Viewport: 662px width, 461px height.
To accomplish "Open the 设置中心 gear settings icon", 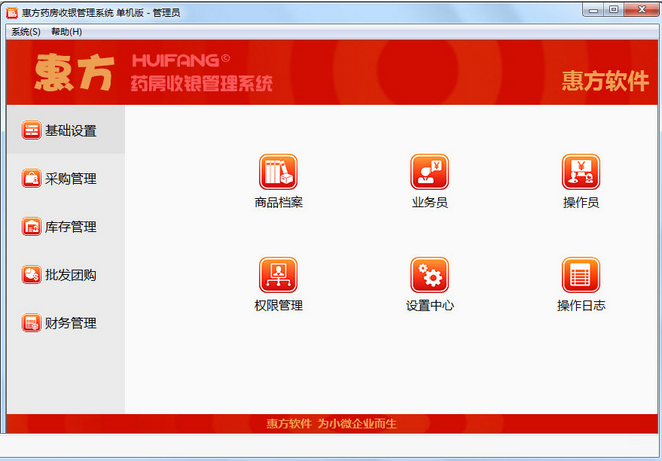I will [x=429, y=275].
